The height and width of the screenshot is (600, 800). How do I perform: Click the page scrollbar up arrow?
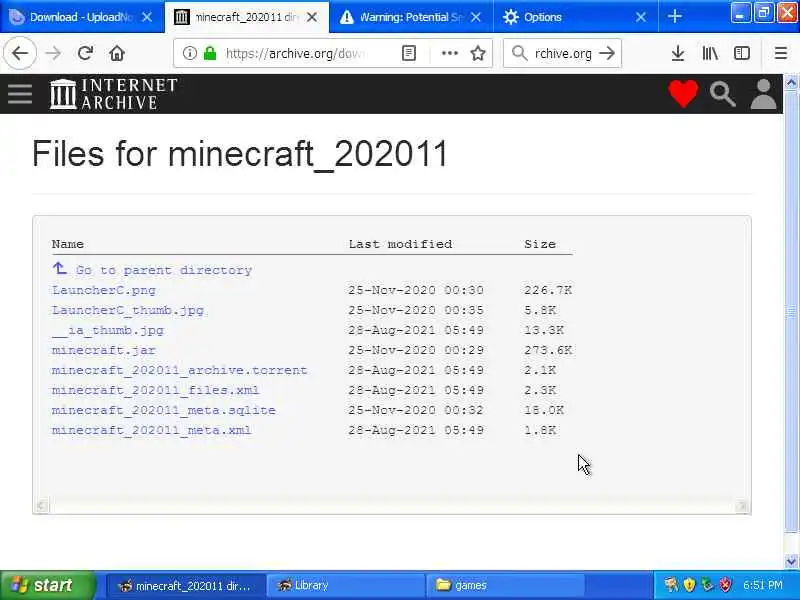click(791, 83)
